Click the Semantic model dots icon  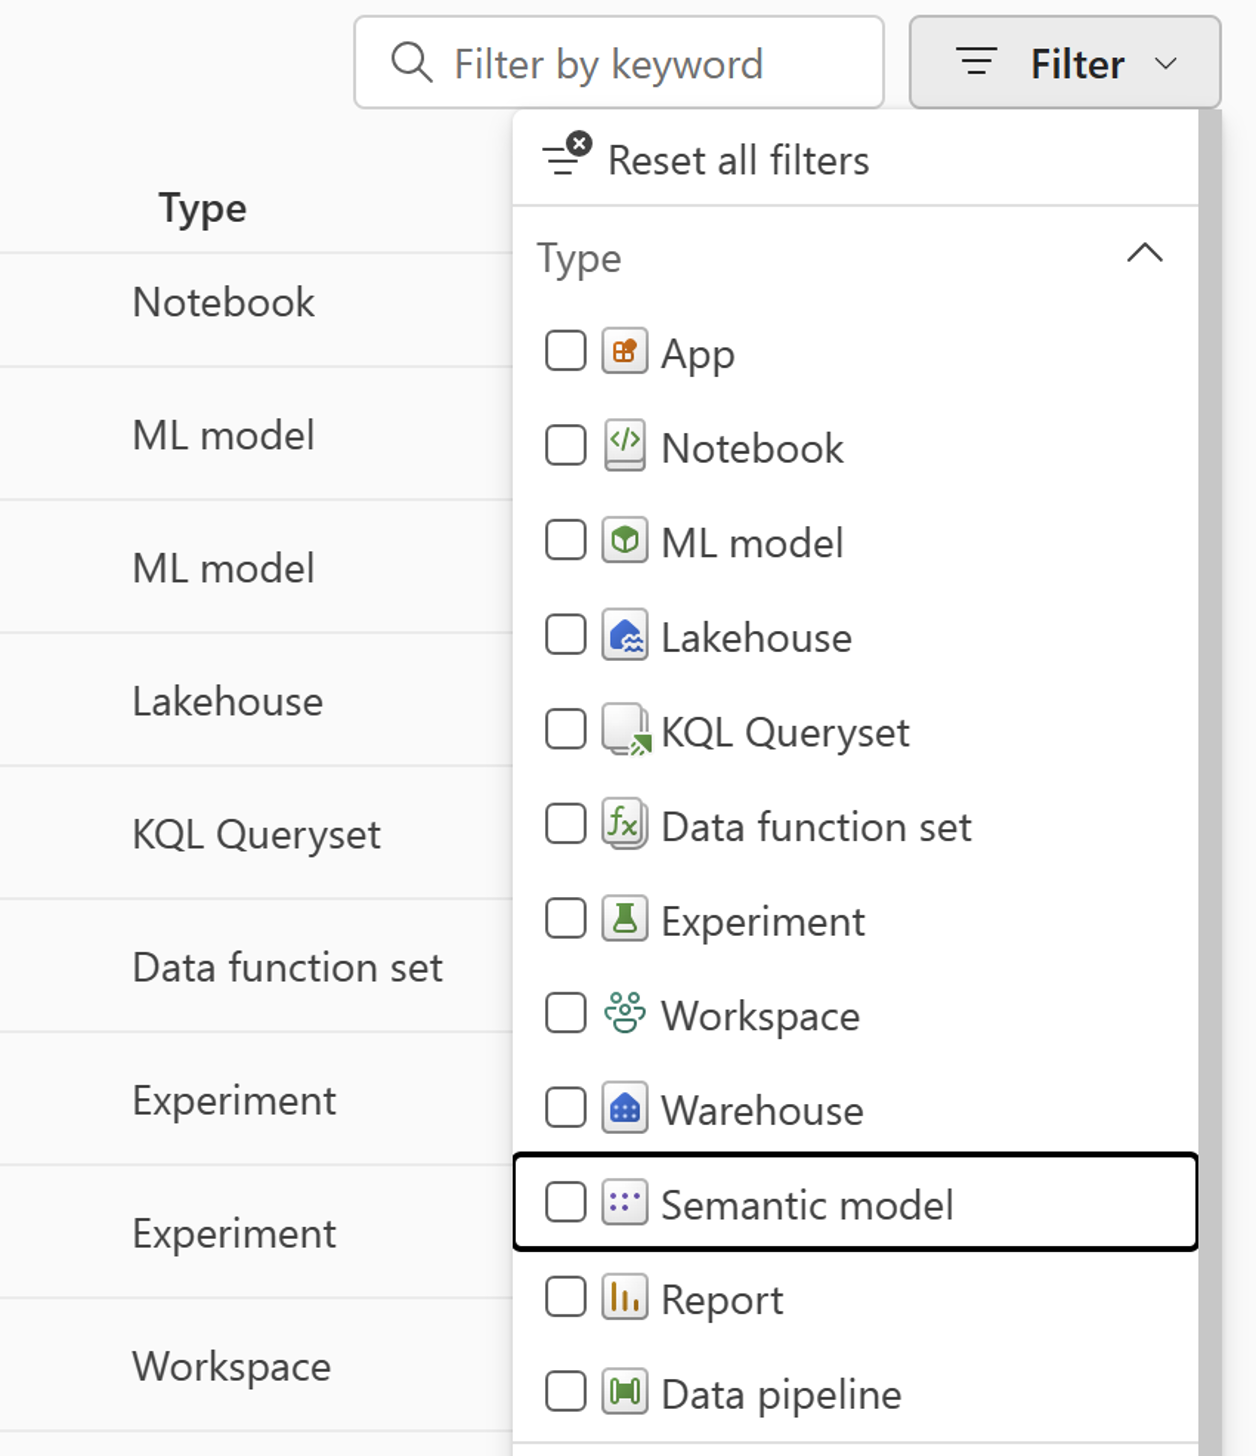[x=625, y=1202]
